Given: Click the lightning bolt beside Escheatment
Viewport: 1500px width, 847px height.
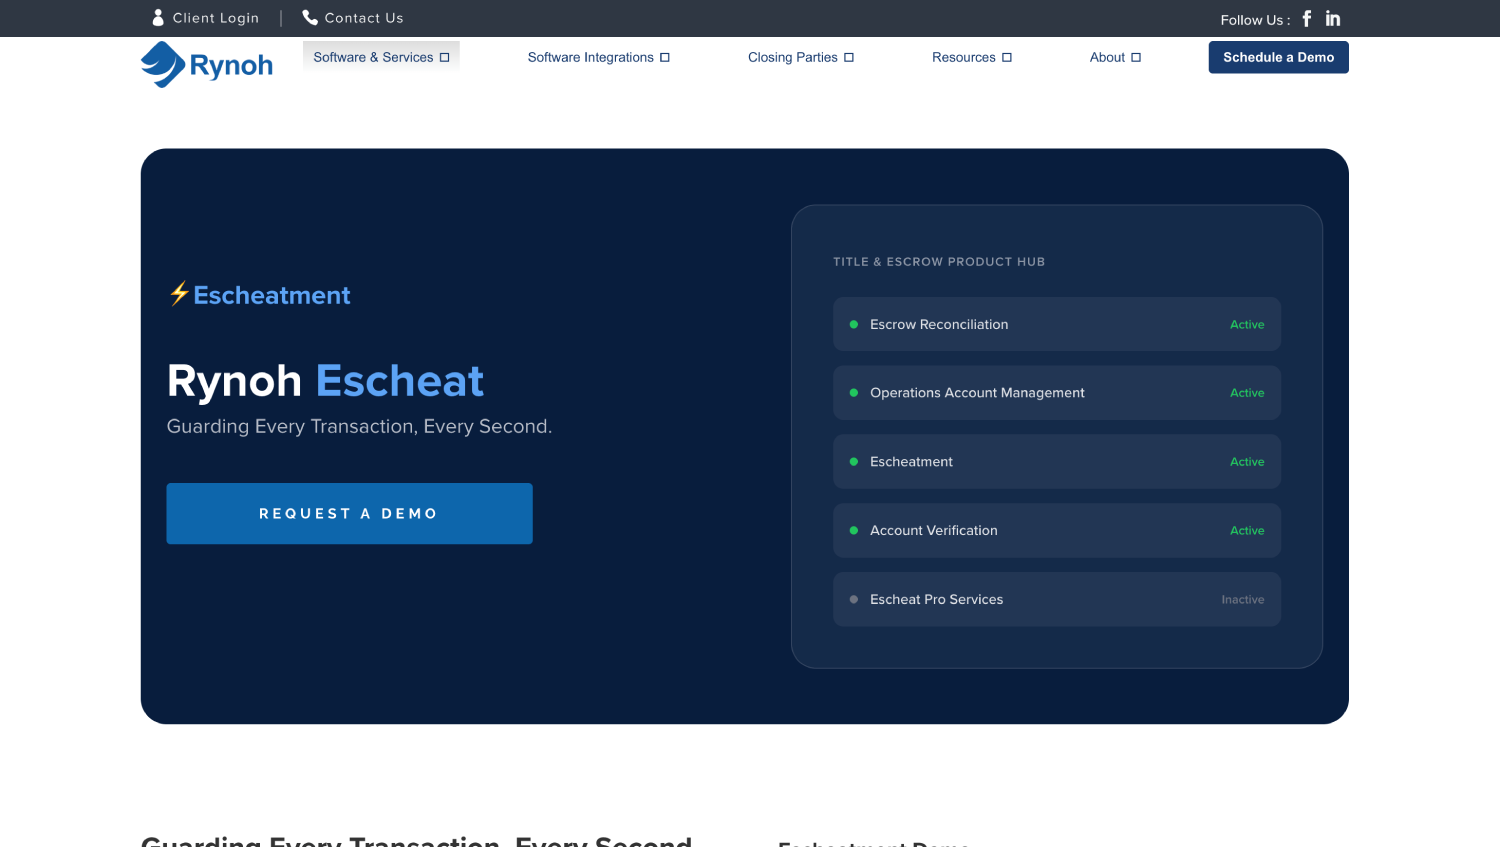Looking at the screenshot, I should click(179, 294).
